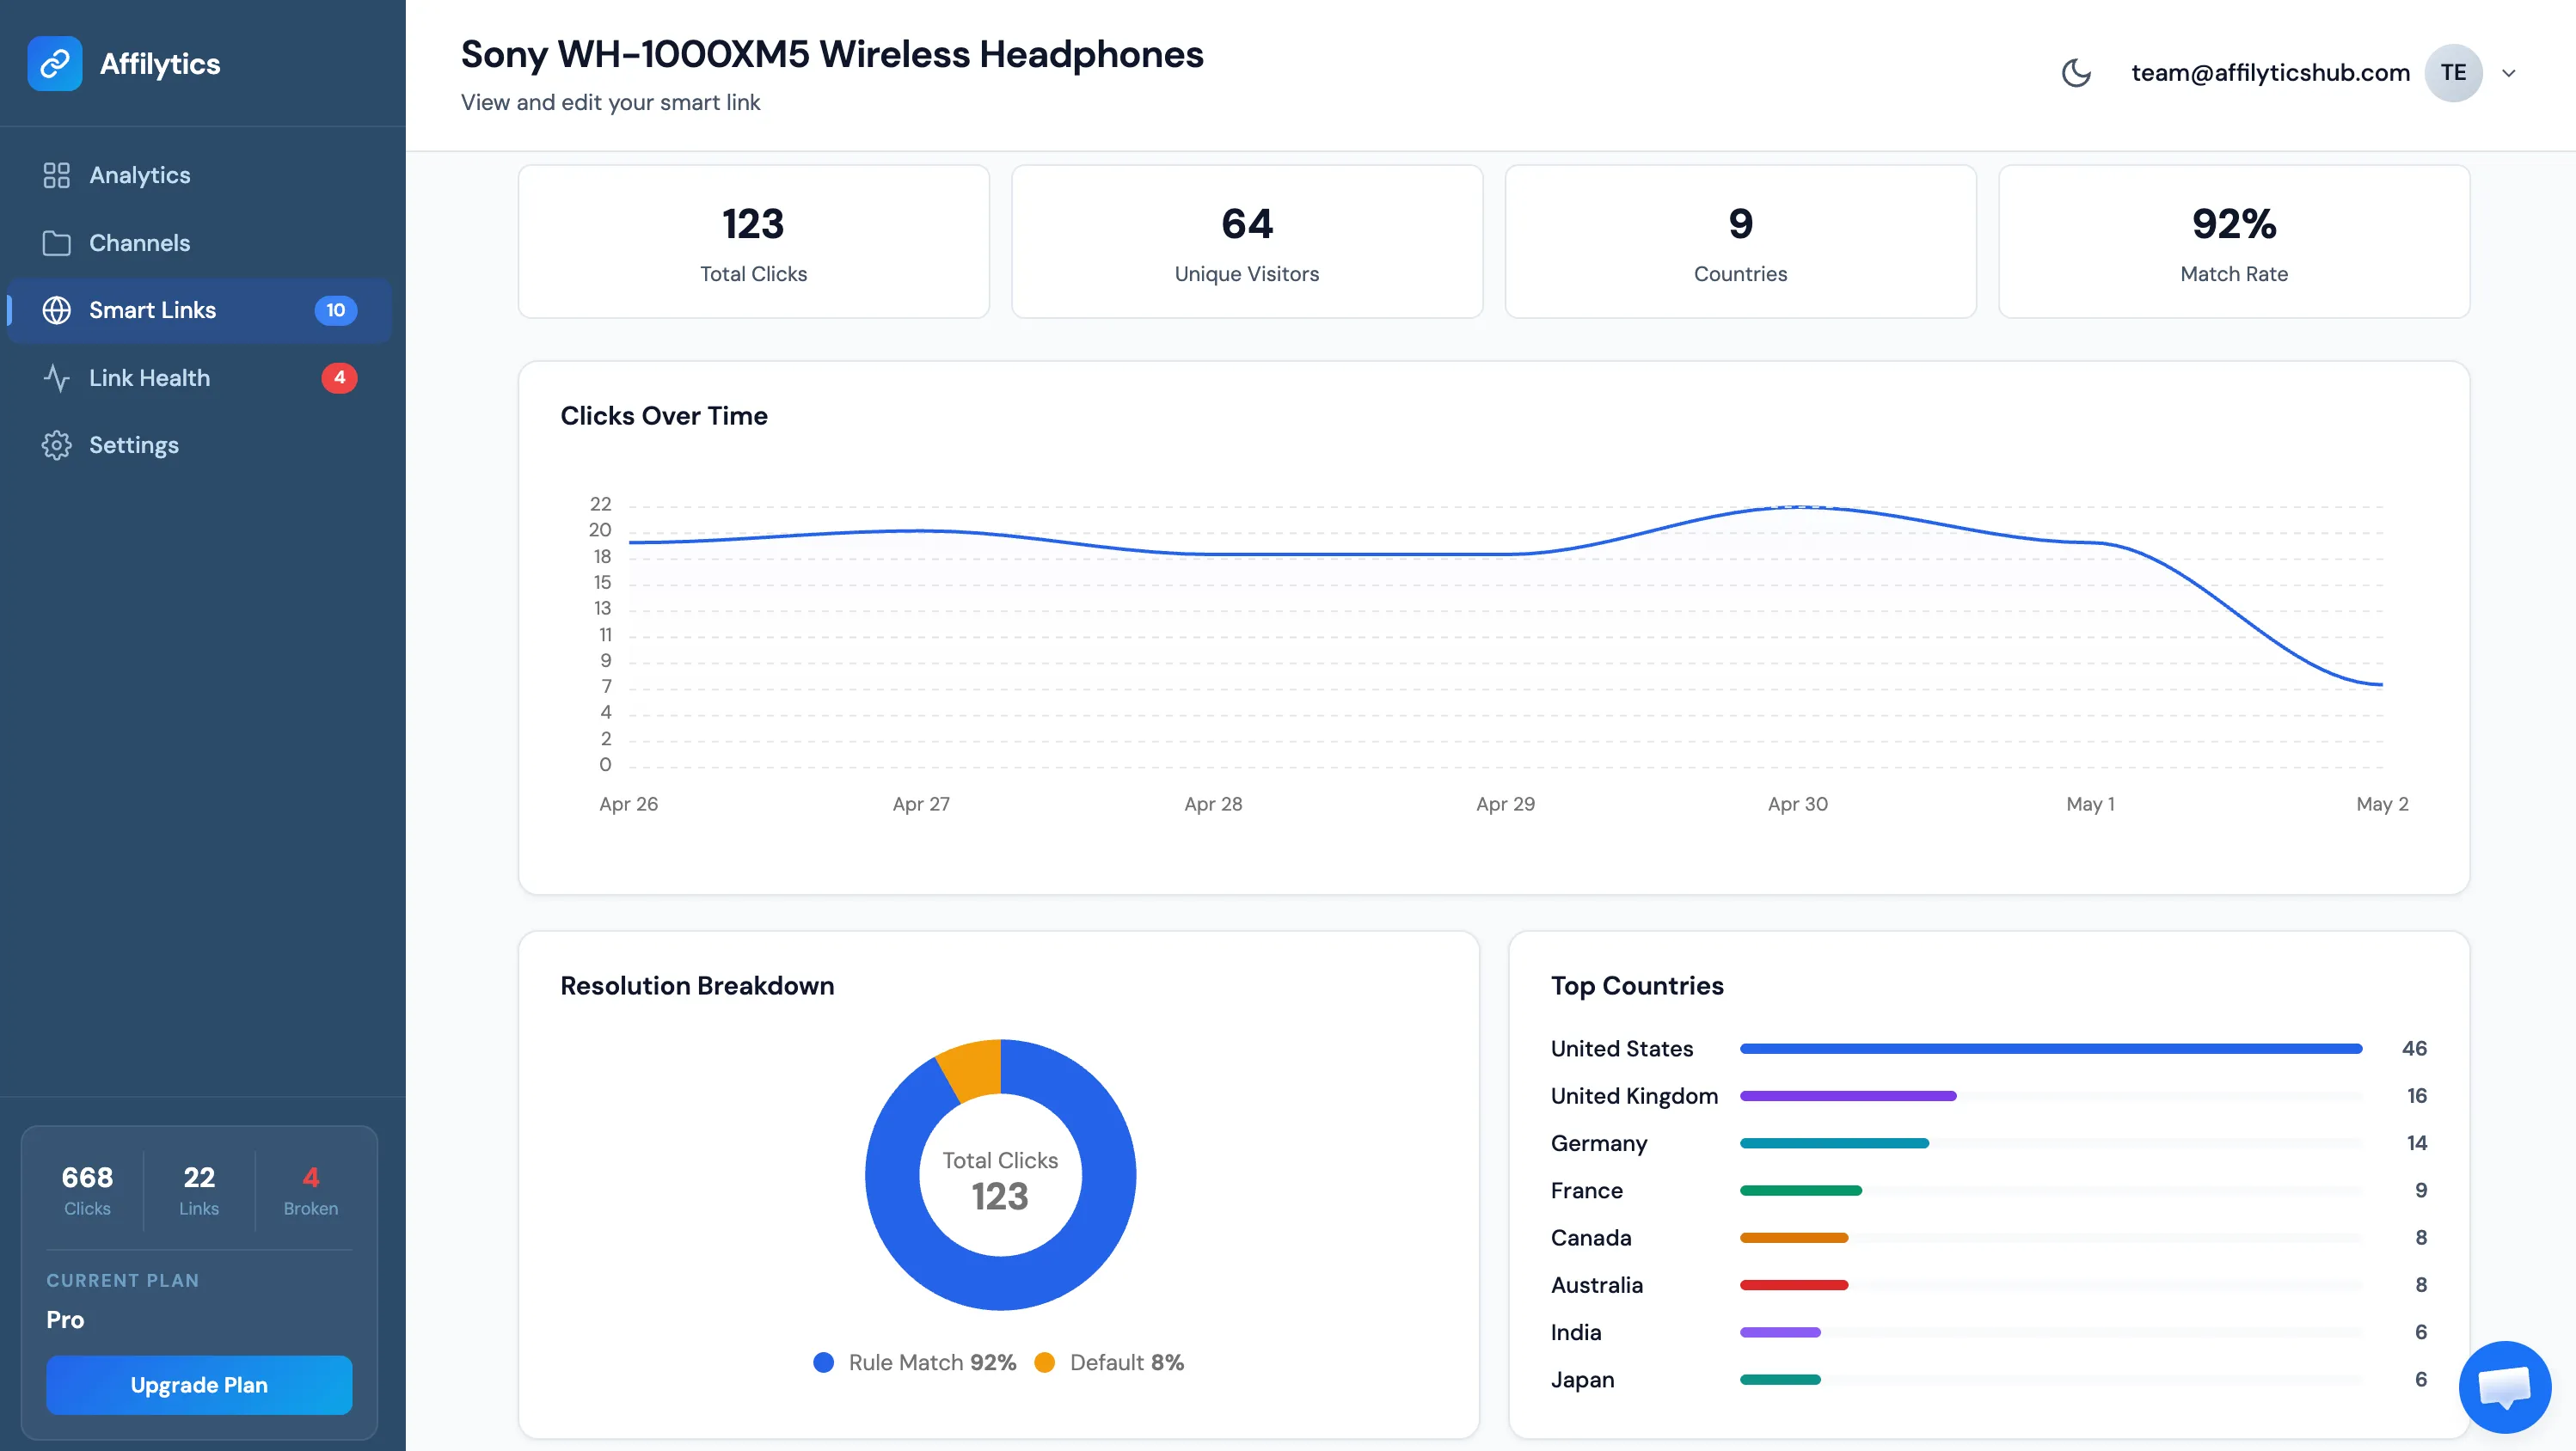This screenshot has width=2576, height=1451.
Task: Click the orange Default legend dot
Action: click(x=1045, y=1362)
